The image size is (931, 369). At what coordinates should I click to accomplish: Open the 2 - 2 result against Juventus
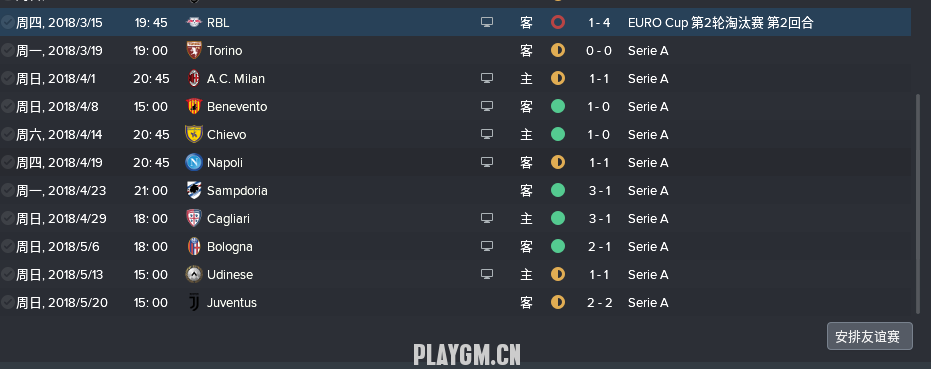[x=599, y=302]
